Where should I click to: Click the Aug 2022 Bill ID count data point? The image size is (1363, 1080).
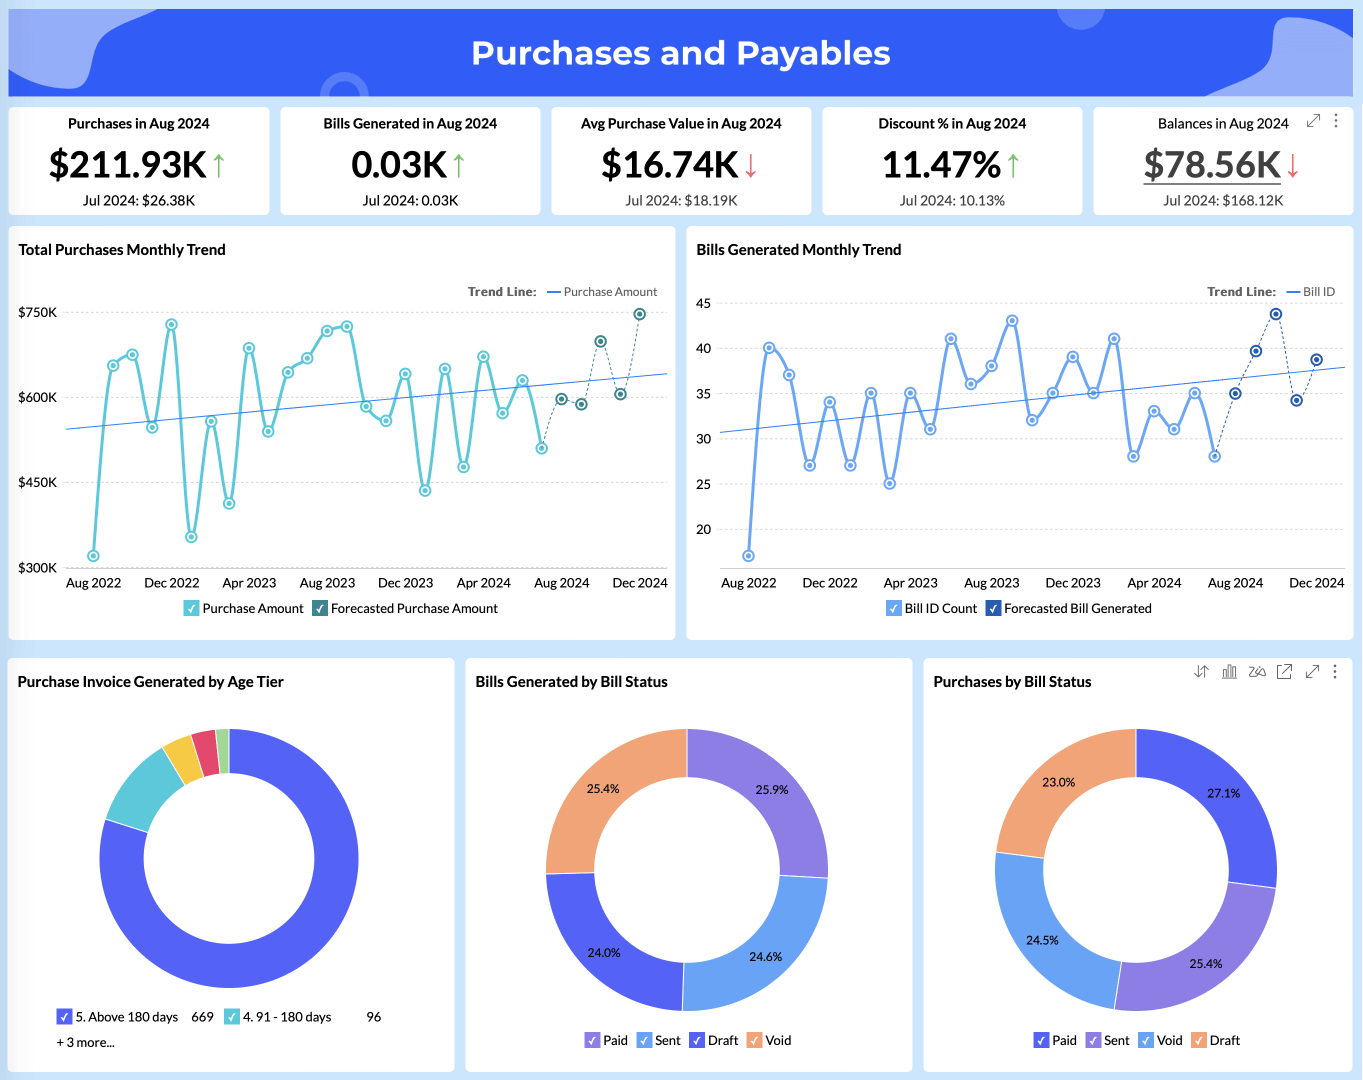[x=749, y=556]
